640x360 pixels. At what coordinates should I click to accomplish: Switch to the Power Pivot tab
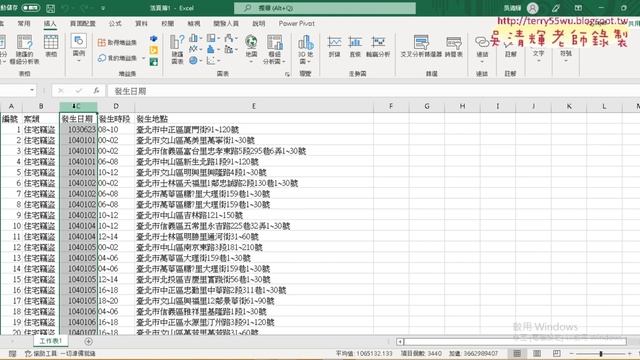click(x=297, y=24)
